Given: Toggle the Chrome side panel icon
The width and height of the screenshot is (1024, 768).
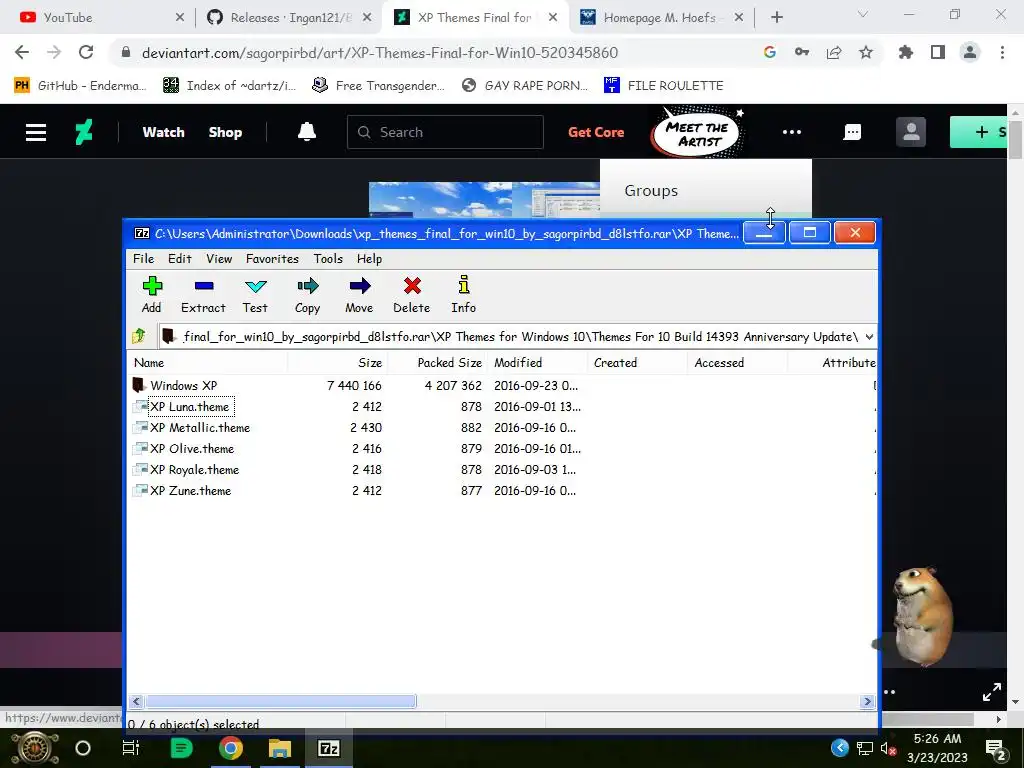Looking at the screenshot, I should click(x=938, y=52).
